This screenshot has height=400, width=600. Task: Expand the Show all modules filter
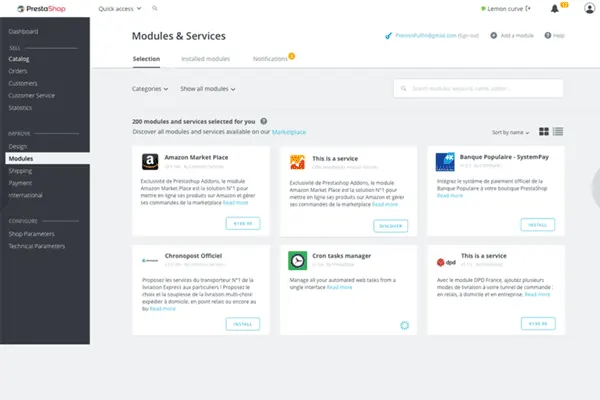tap(208, 89)
